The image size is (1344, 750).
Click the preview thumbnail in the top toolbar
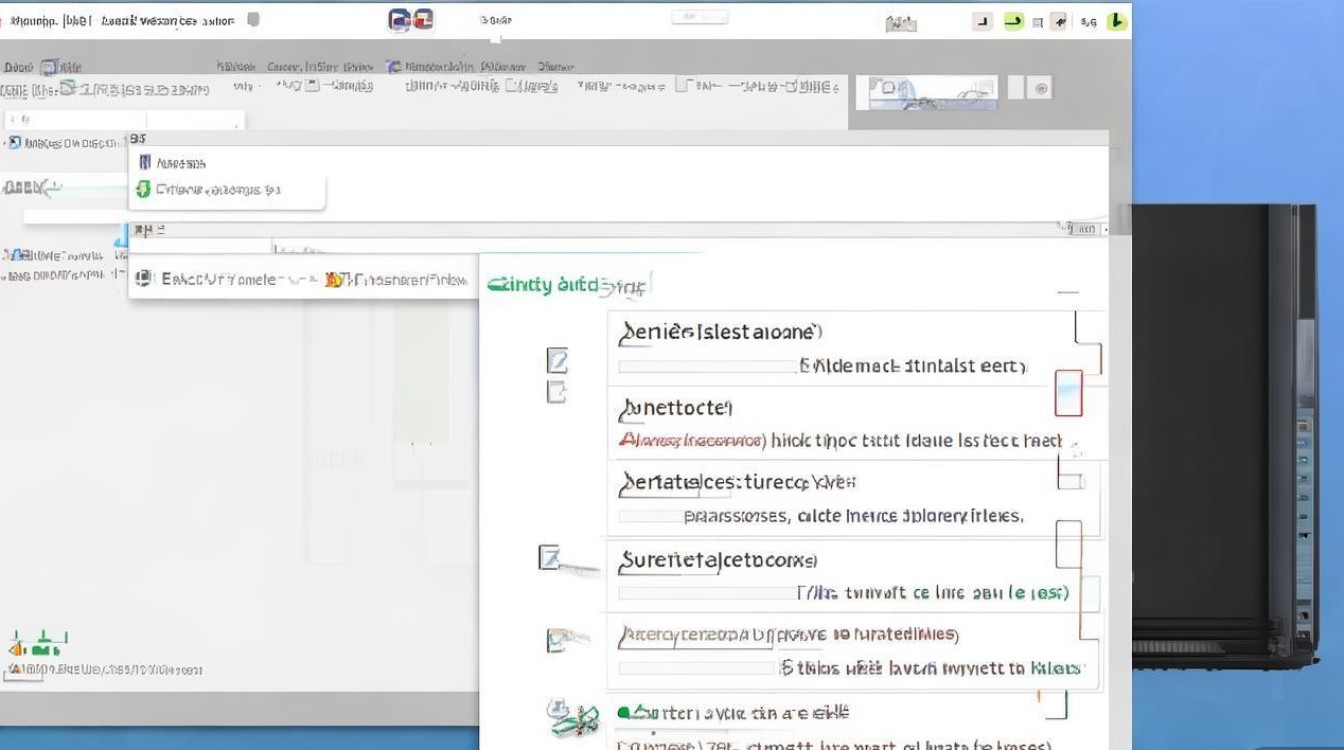(x=933, y=93)
